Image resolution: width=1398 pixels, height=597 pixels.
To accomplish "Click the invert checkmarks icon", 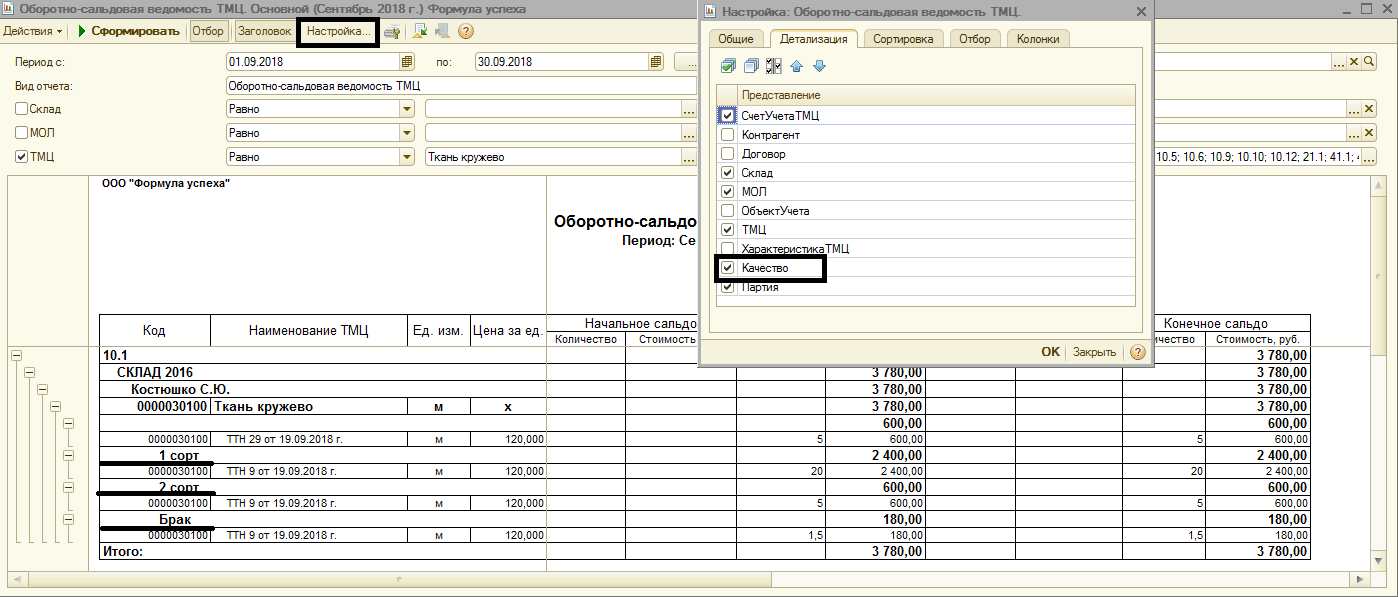I will point(774,66).
